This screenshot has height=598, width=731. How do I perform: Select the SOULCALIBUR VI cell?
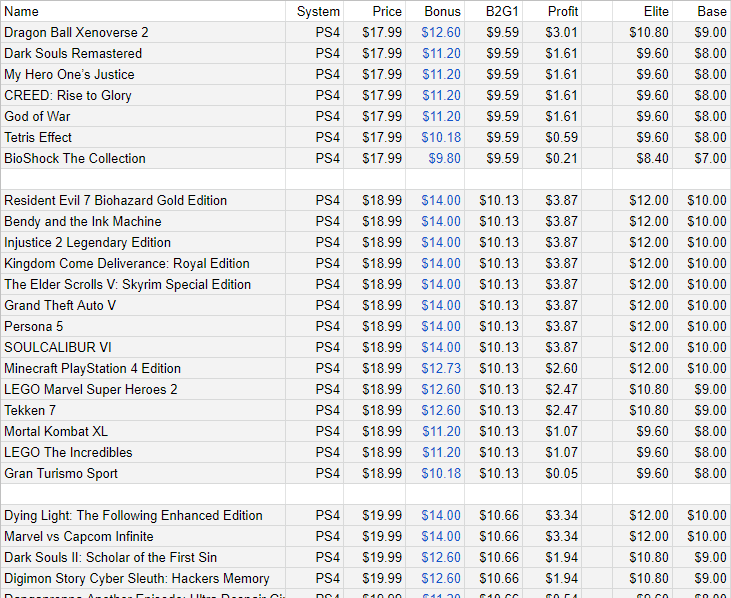pos(143,347)
